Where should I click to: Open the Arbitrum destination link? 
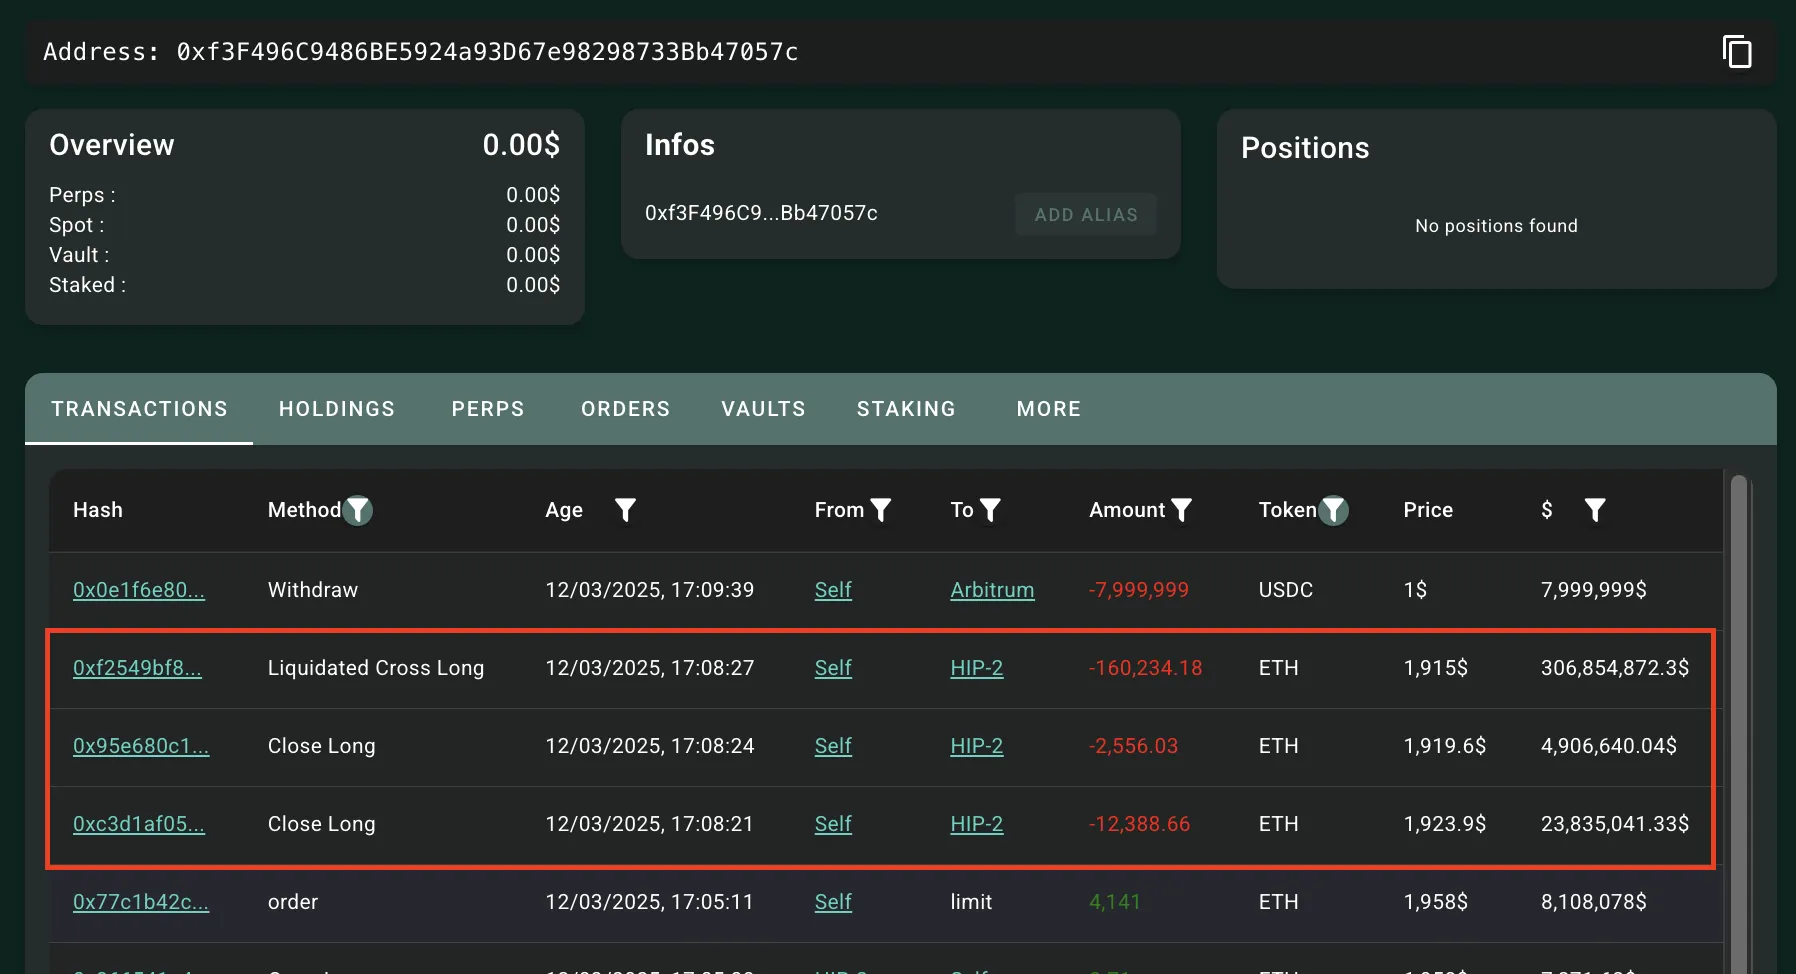tap(992, 590)
